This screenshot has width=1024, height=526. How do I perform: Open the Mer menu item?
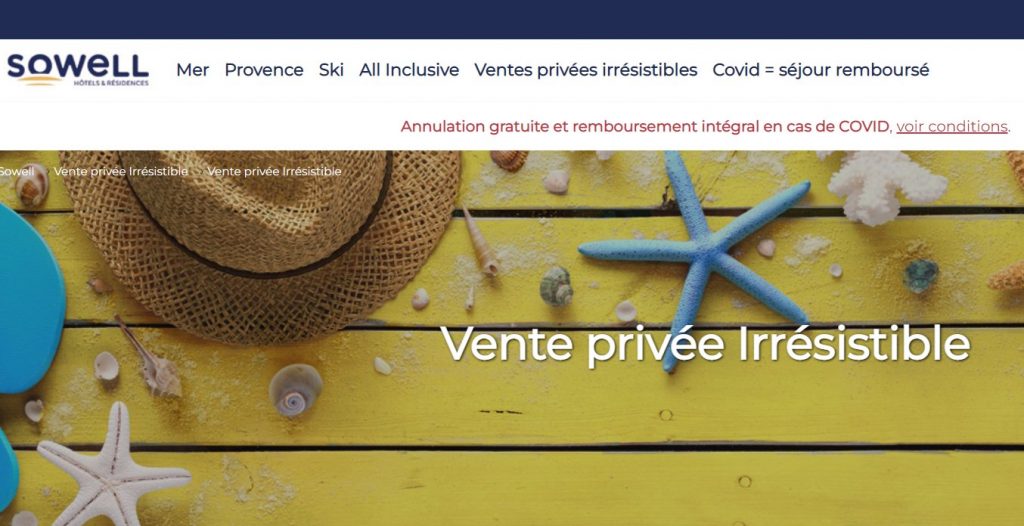(x=193, y=70)
